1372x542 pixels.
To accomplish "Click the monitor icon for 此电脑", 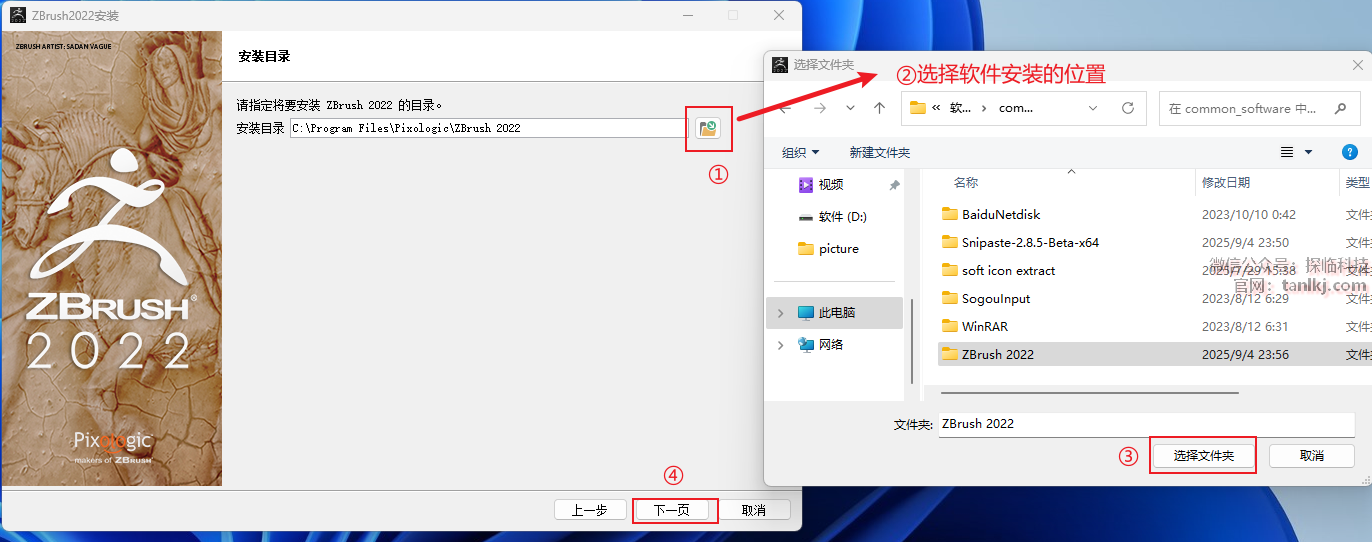I will tap(806, 313).
